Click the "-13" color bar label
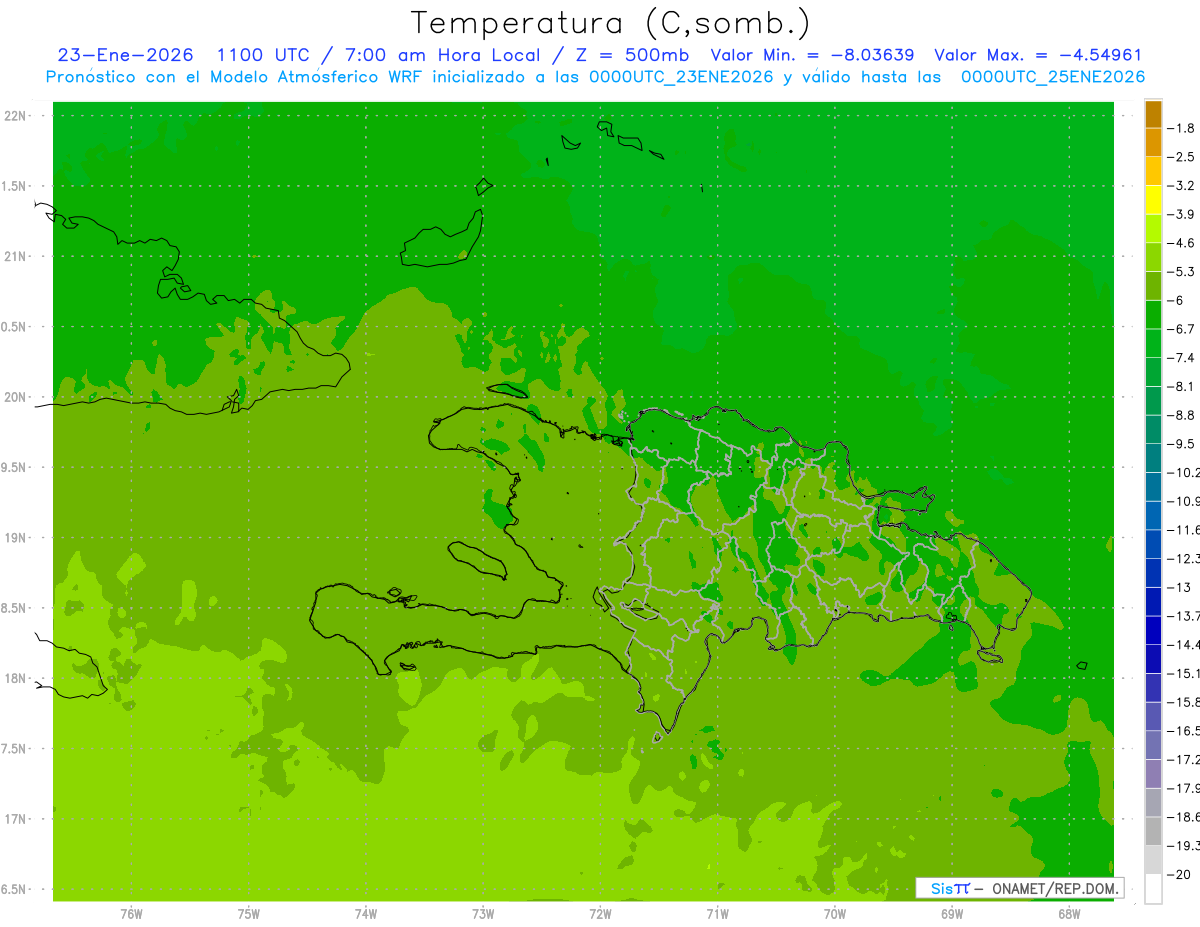1200x927 pixels. 1179,587
